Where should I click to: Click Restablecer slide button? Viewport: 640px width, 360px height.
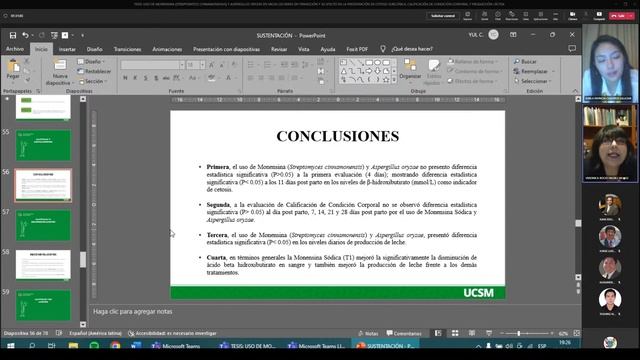(94, 71)
